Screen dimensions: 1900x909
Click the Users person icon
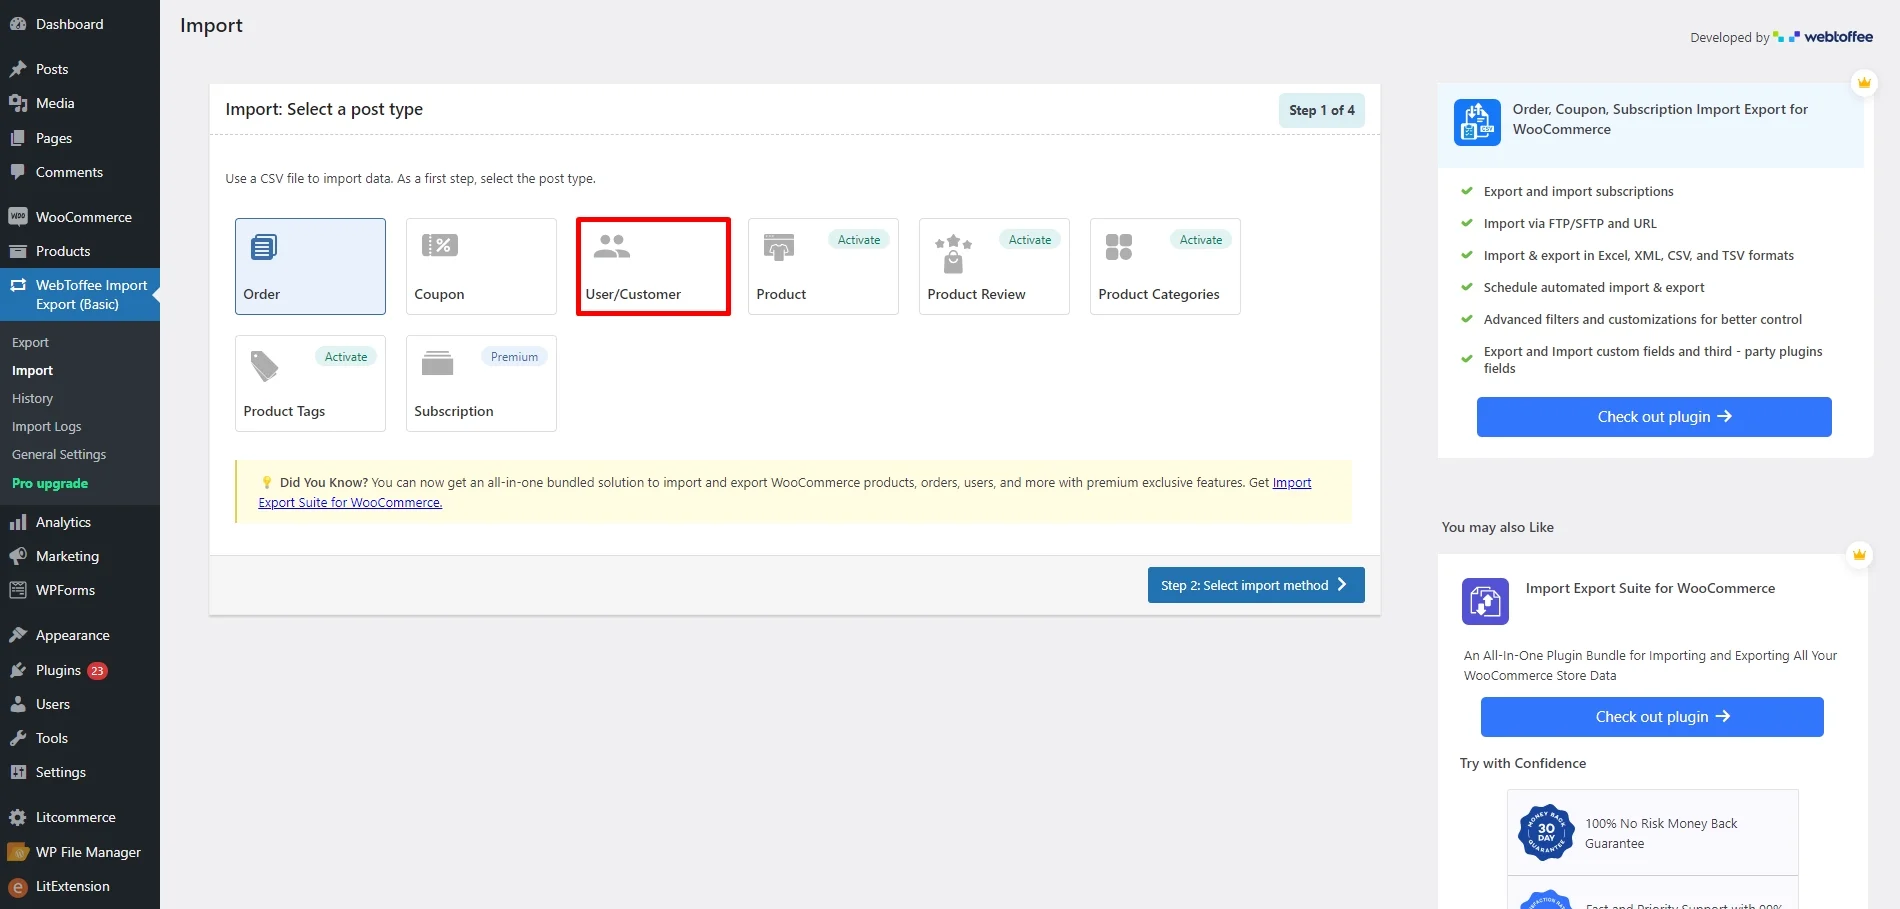tap(18, 704)
